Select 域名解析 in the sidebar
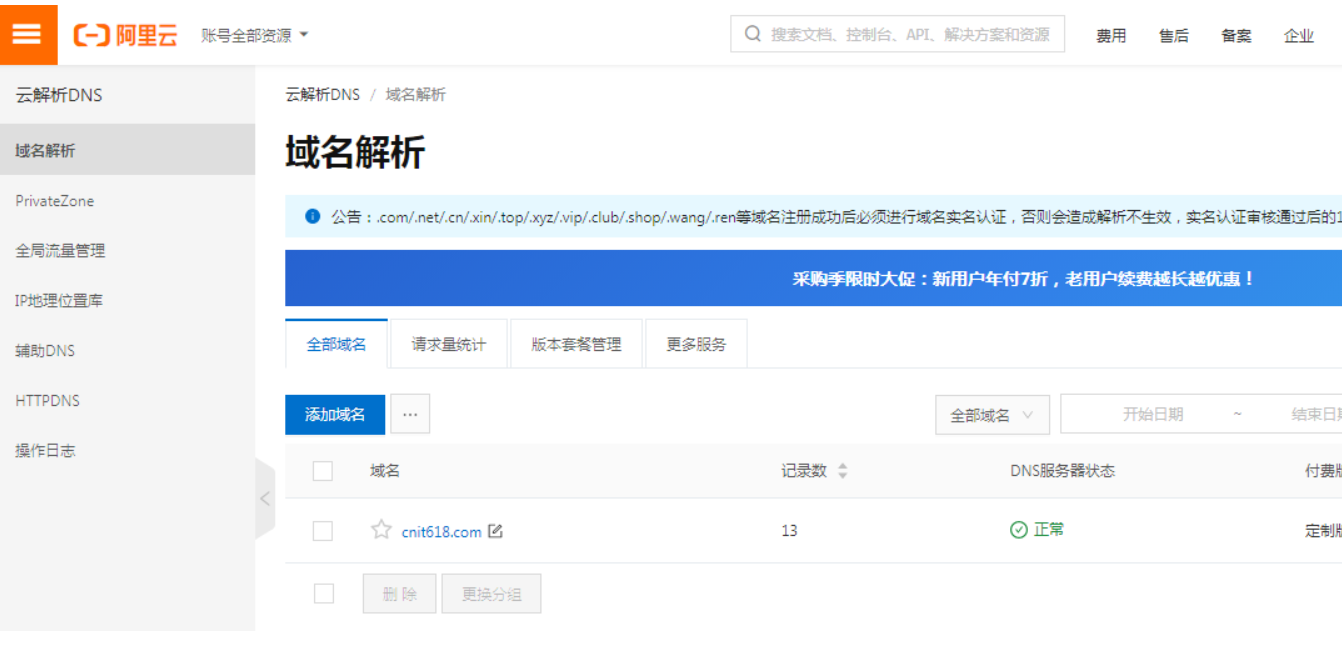 [x=128, y=150]
